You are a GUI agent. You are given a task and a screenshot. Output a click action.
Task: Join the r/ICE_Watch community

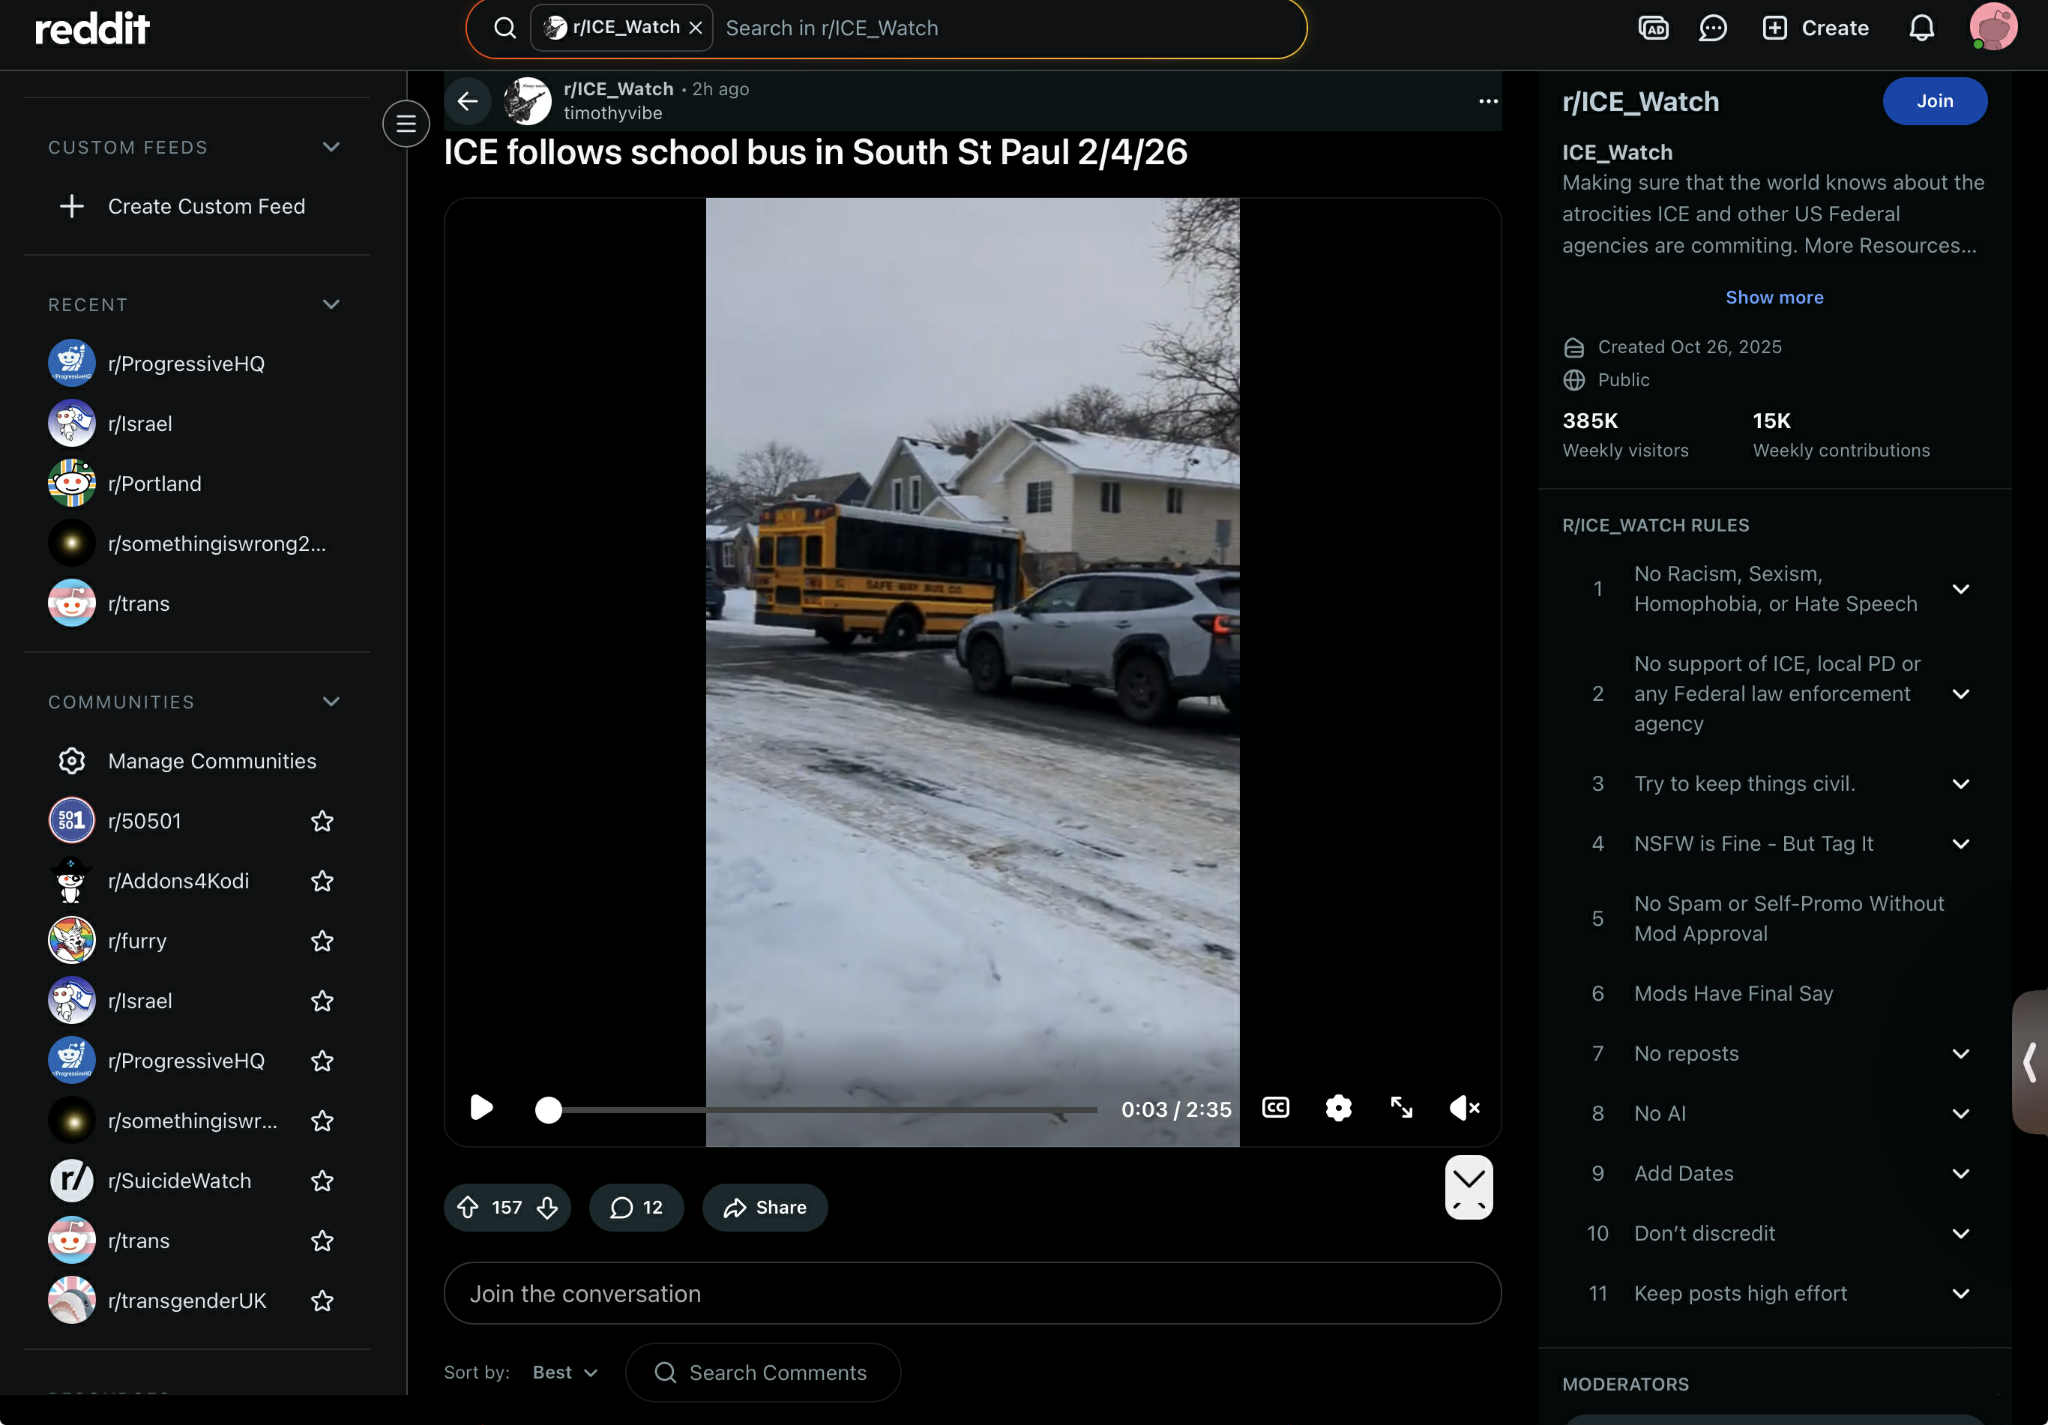tap(1934, 101)
